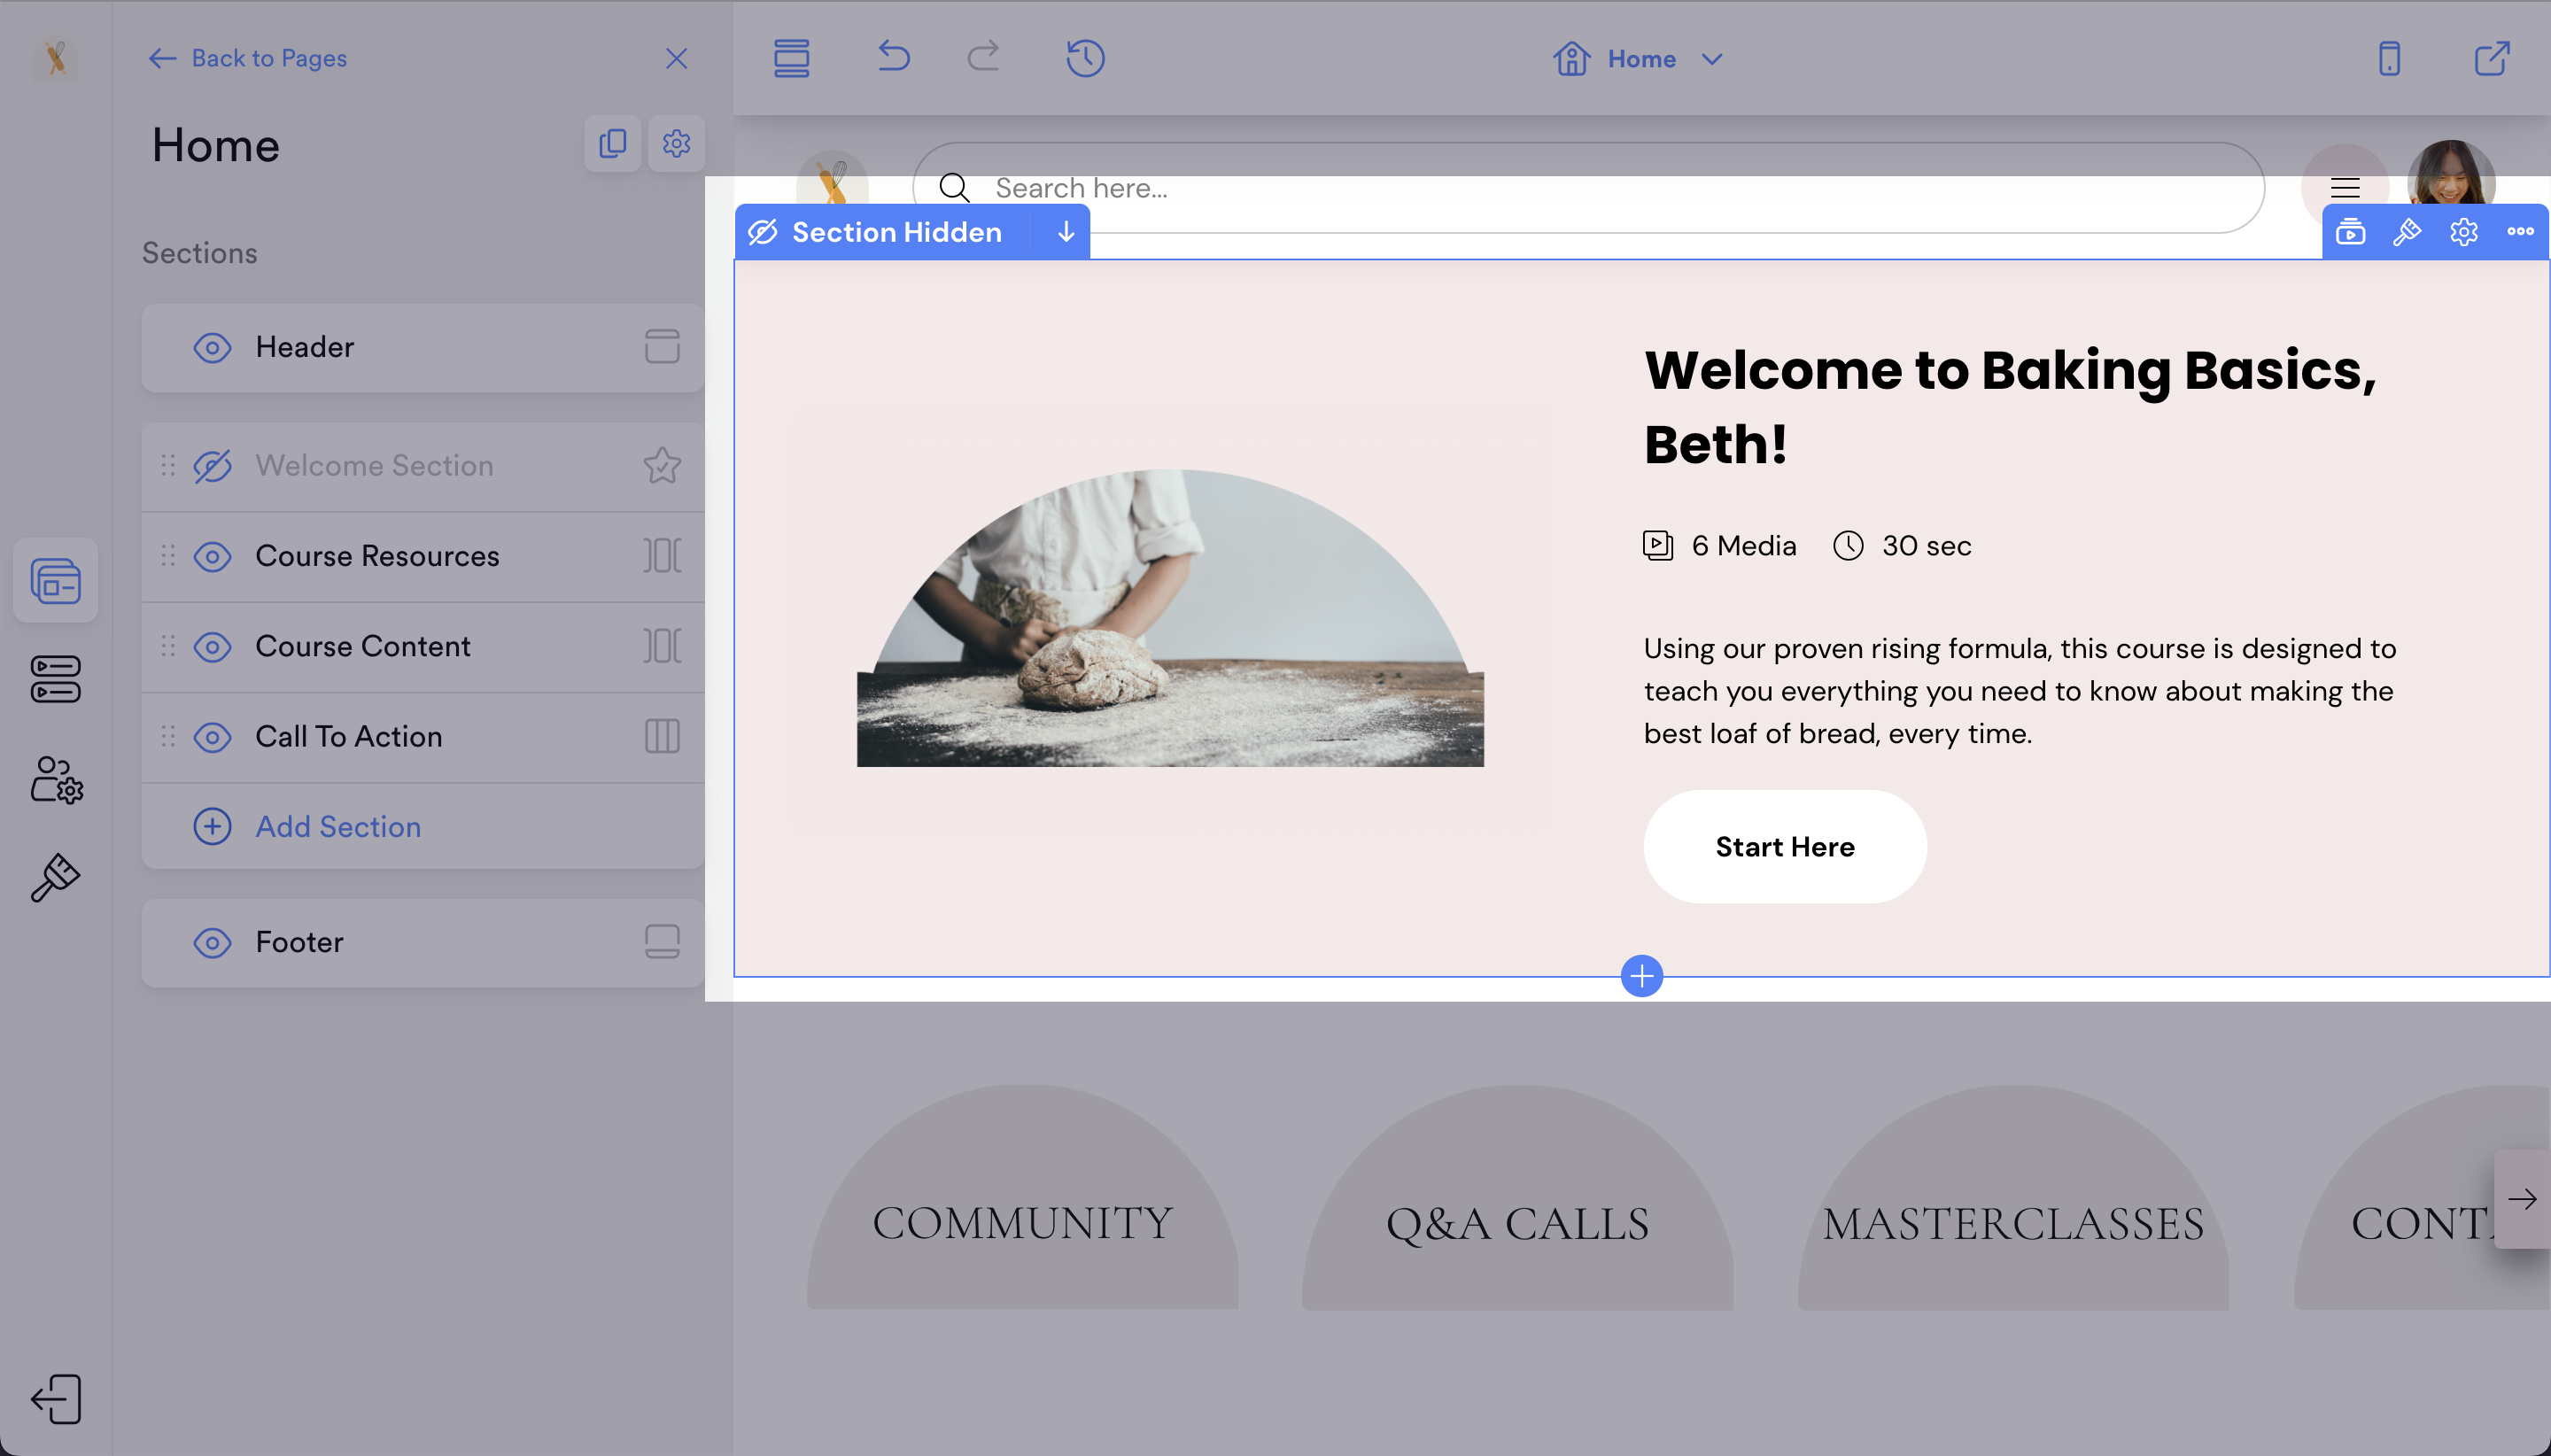Click section style brush icon in section toolbar

tap(2407, 232)
